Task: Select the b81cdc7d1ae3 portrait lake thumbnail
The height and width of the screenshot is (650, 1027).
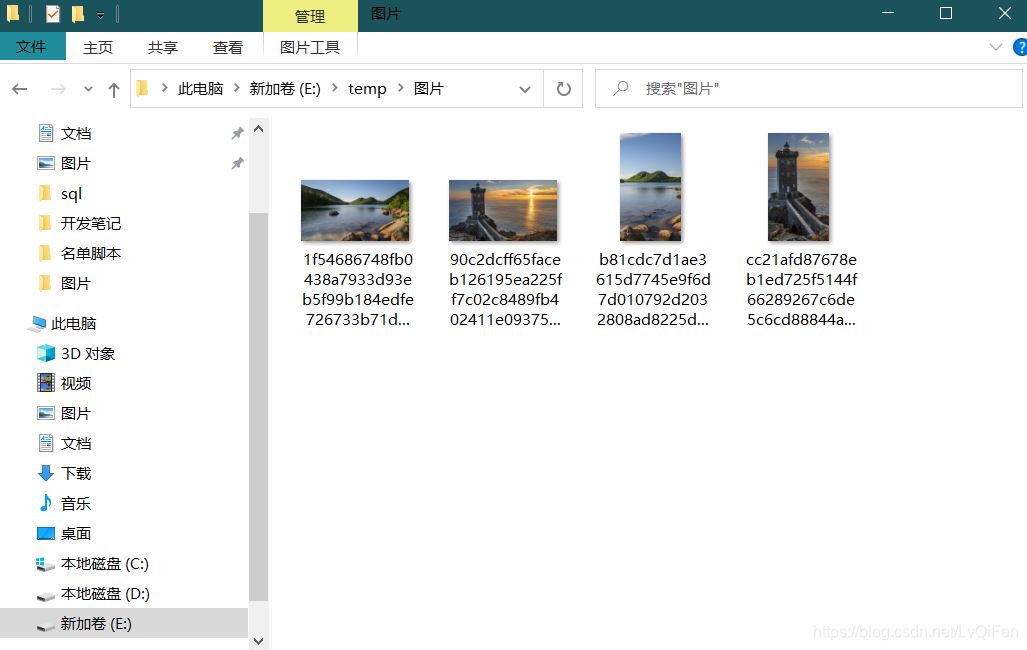Action: pos(650,187)
